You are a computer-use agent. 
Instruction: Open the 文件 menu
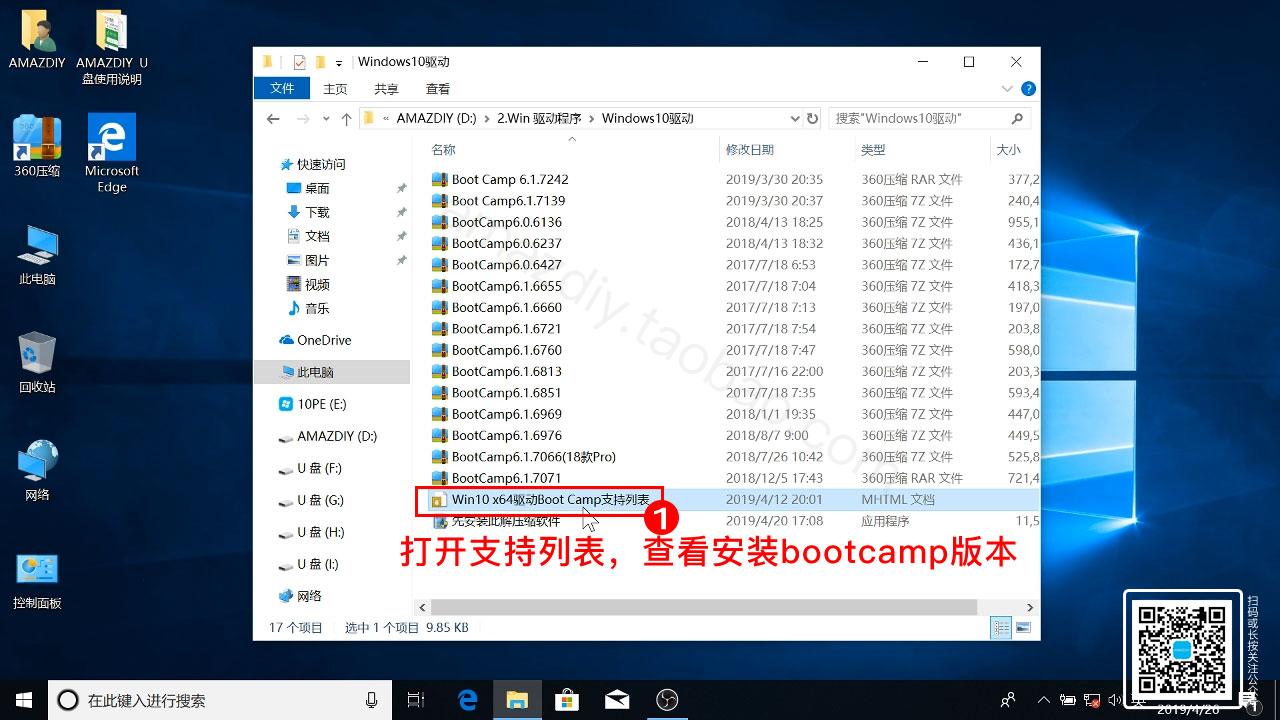[281, 88]
